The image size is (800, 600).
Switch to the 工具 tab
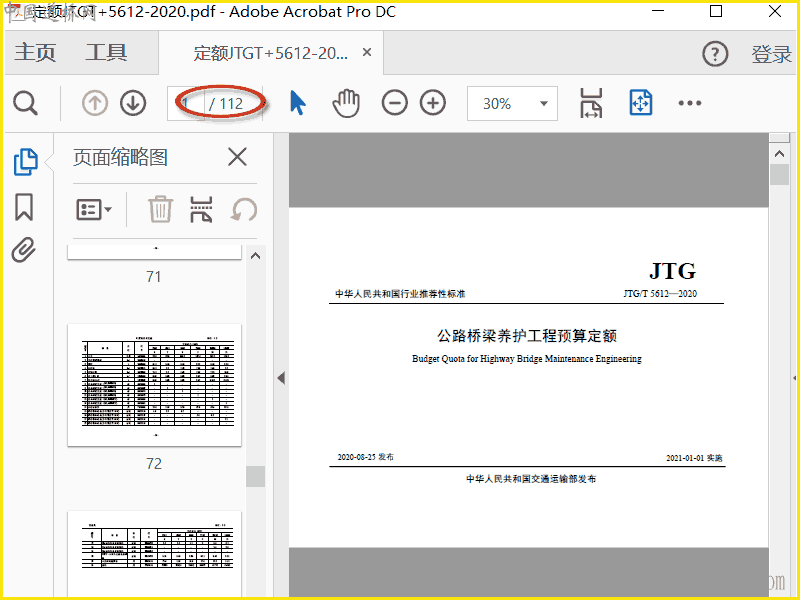click(106, 53)
